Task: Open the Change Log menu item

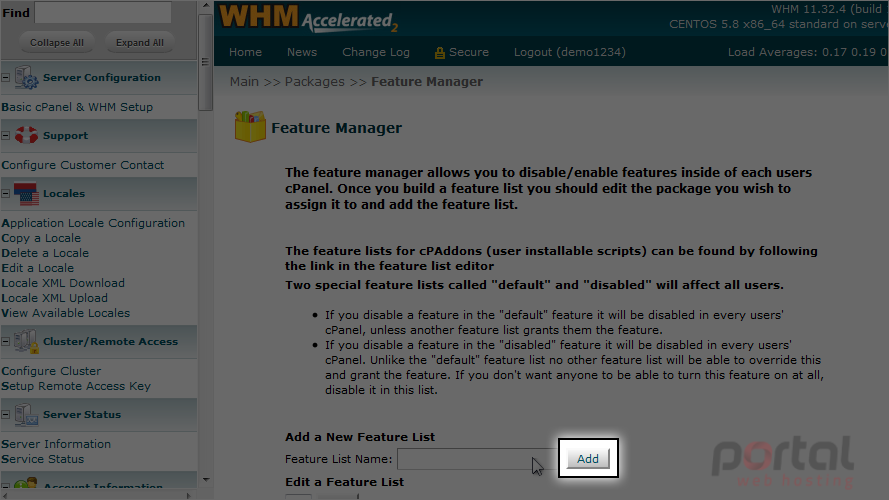Action: click(376, 52)
